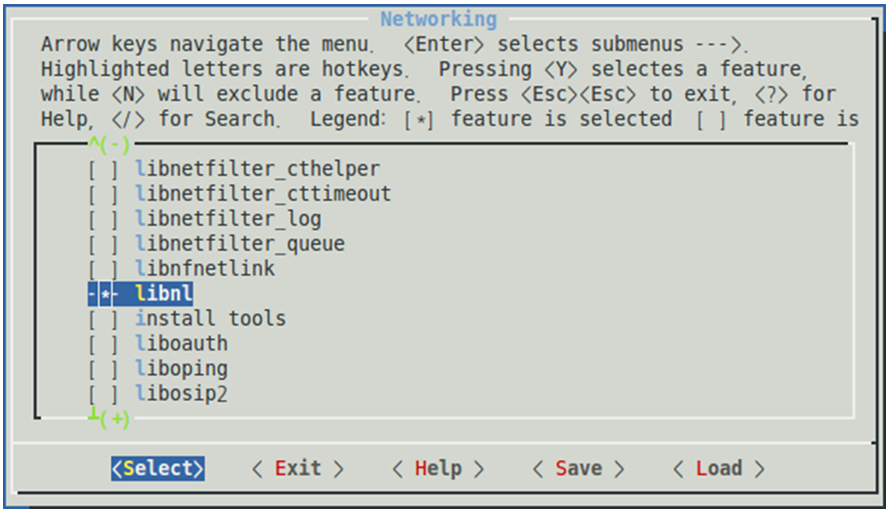The height and width of the screenshot is (510, 886).
Task: Toggle the libnetfilter_log checkbox
Action: coord(102,219)
